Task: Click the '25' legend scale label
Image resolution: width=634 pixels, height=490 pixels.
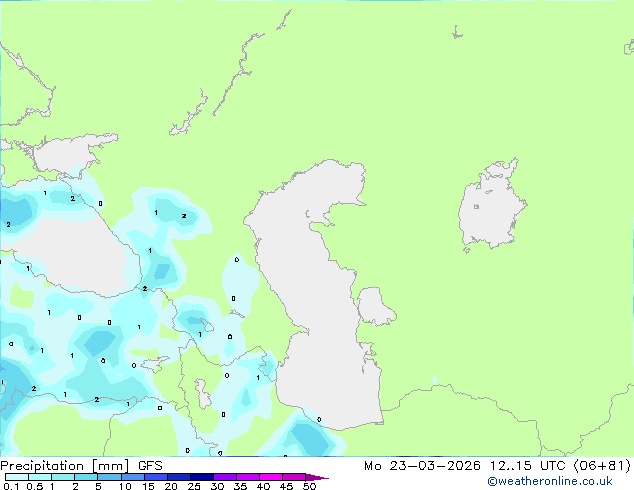Action: 194,486
